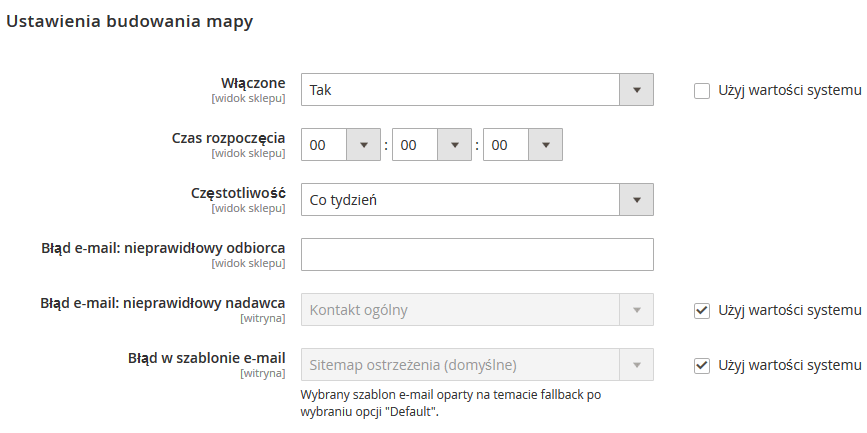
Task: Click the hours arrow in Czas rozpoczęcia
Action: point(363,145)
